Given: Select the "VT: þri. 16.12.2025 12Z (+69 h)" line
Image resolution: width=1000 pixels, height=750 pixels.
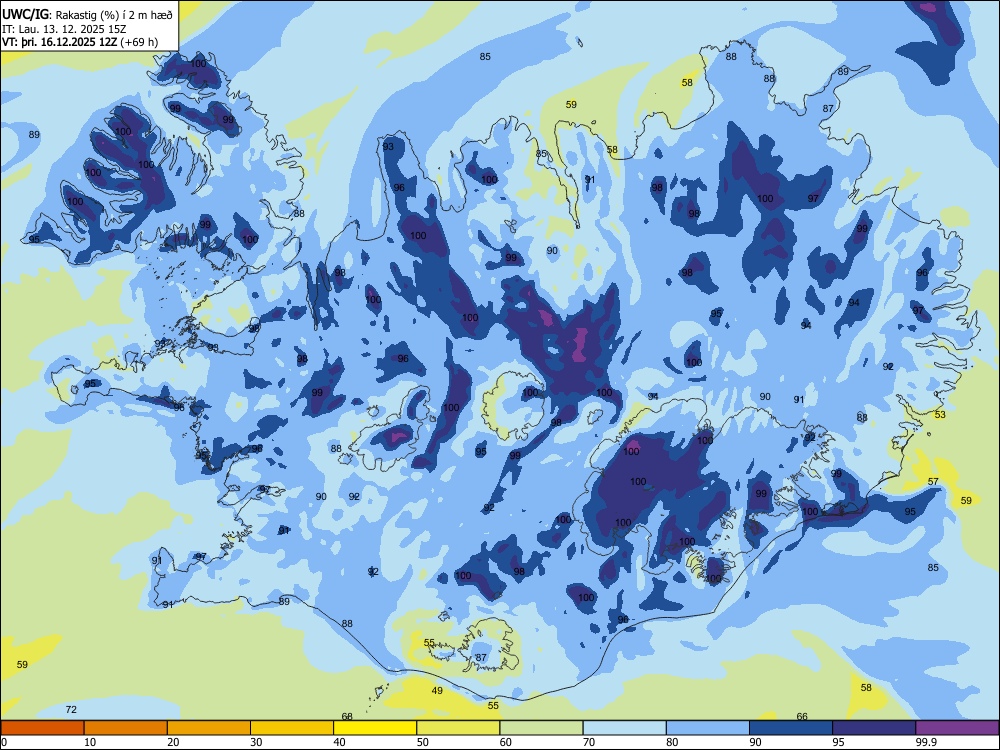Looking at the screenshot, I should (x=80, y=42).
